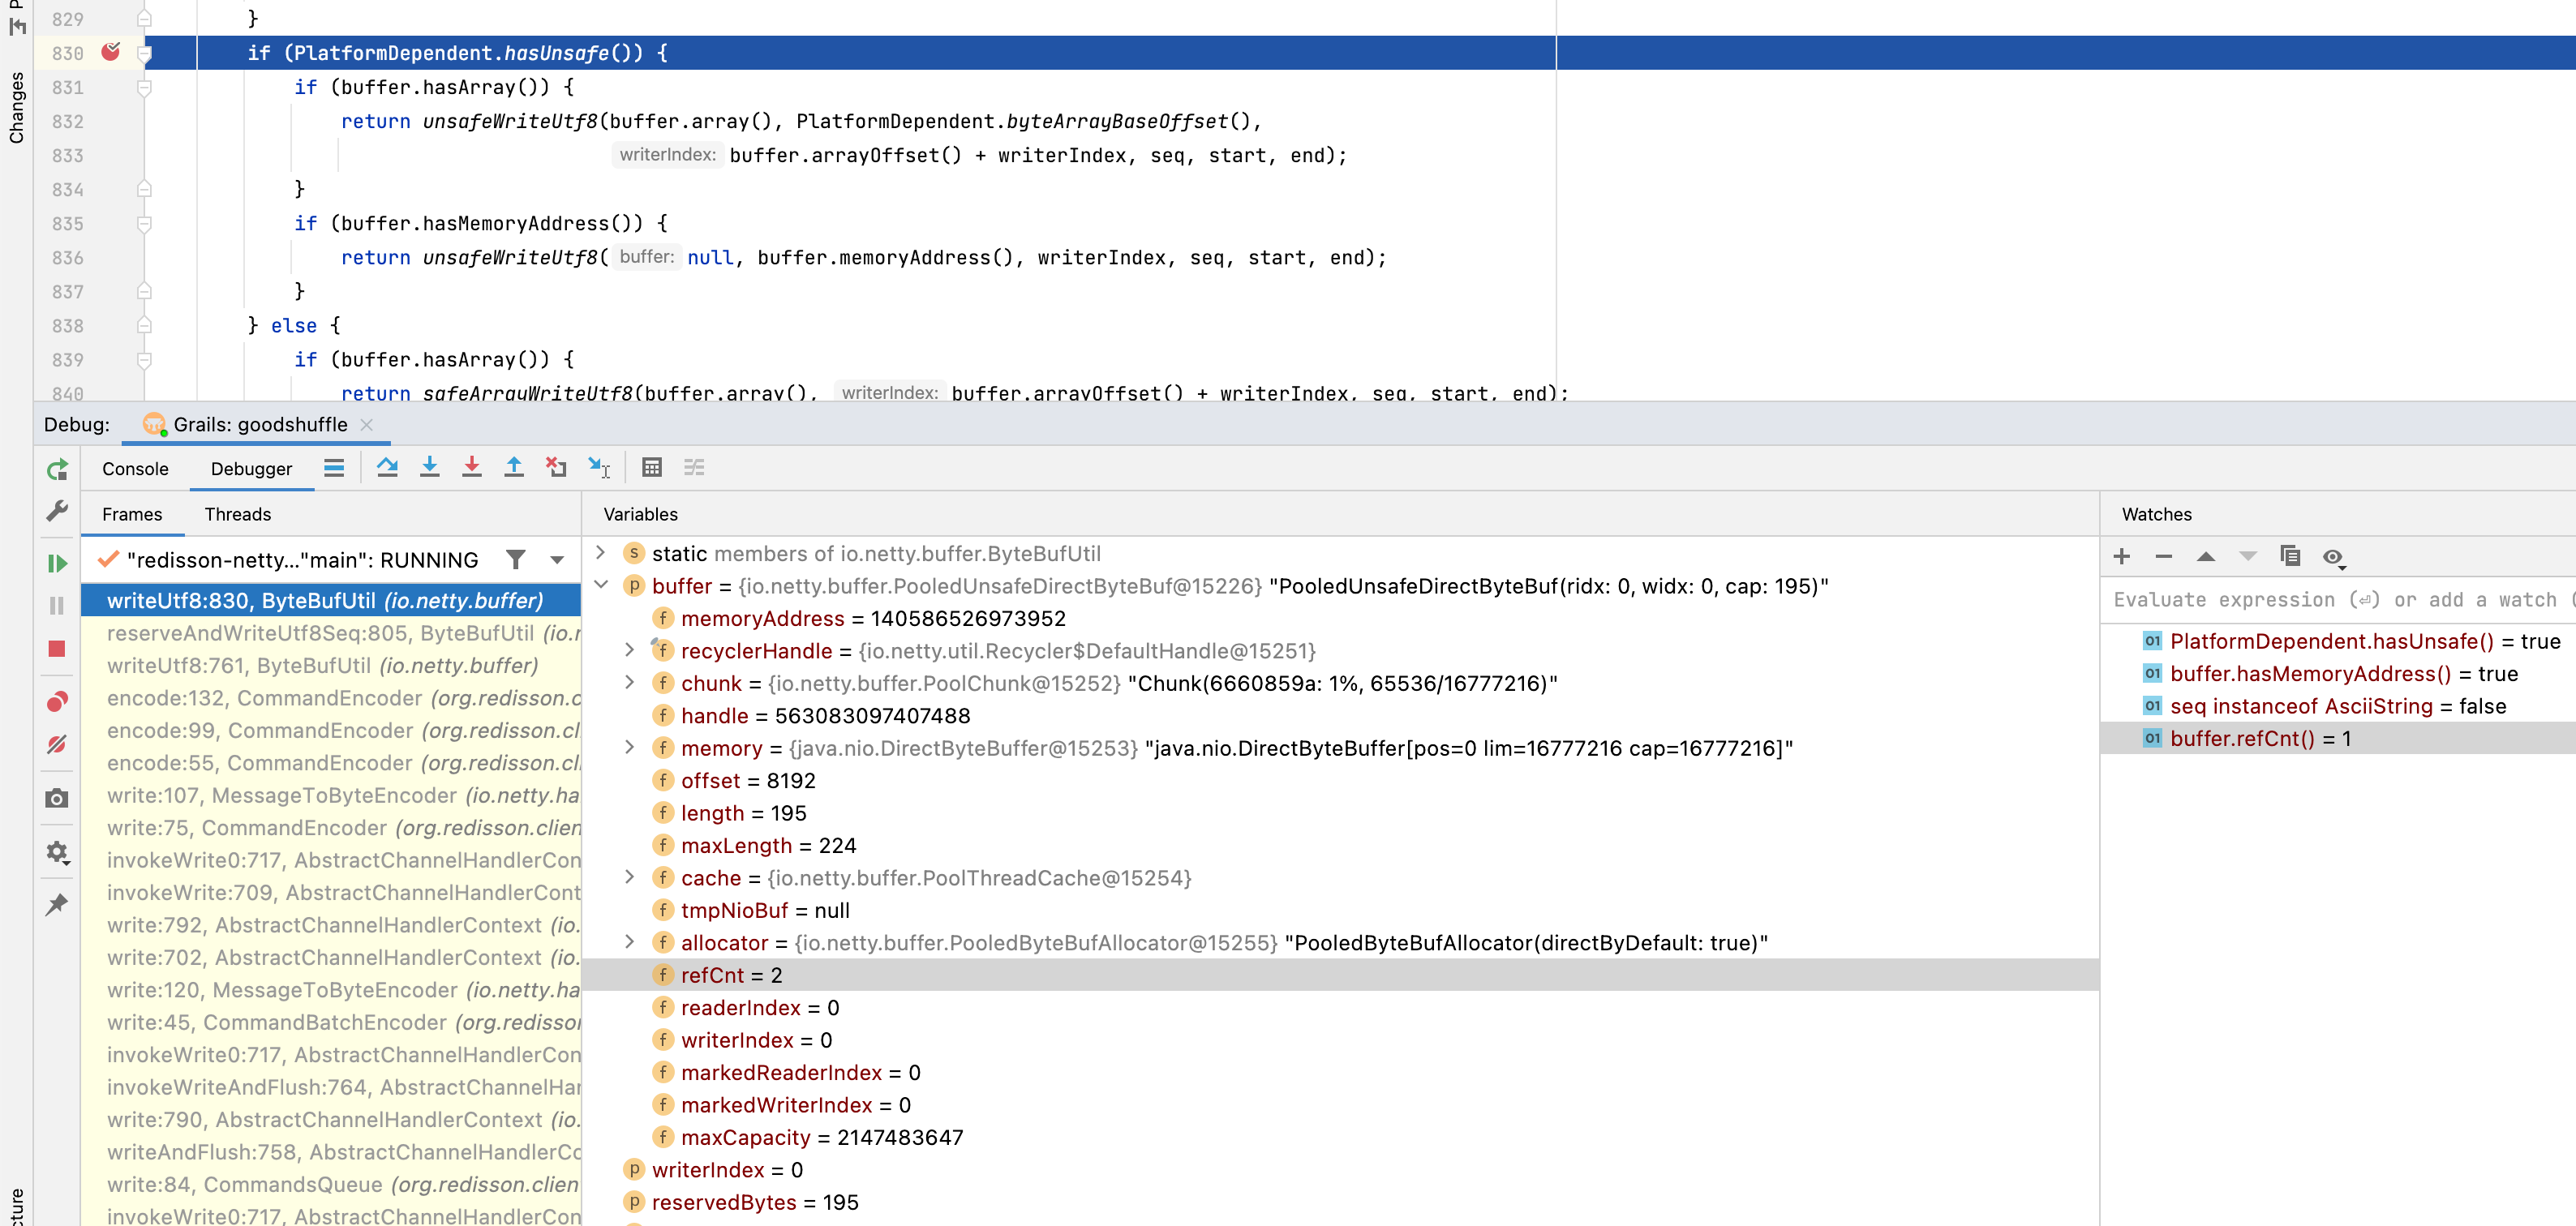Click the Step Out icon

(514, 467)
